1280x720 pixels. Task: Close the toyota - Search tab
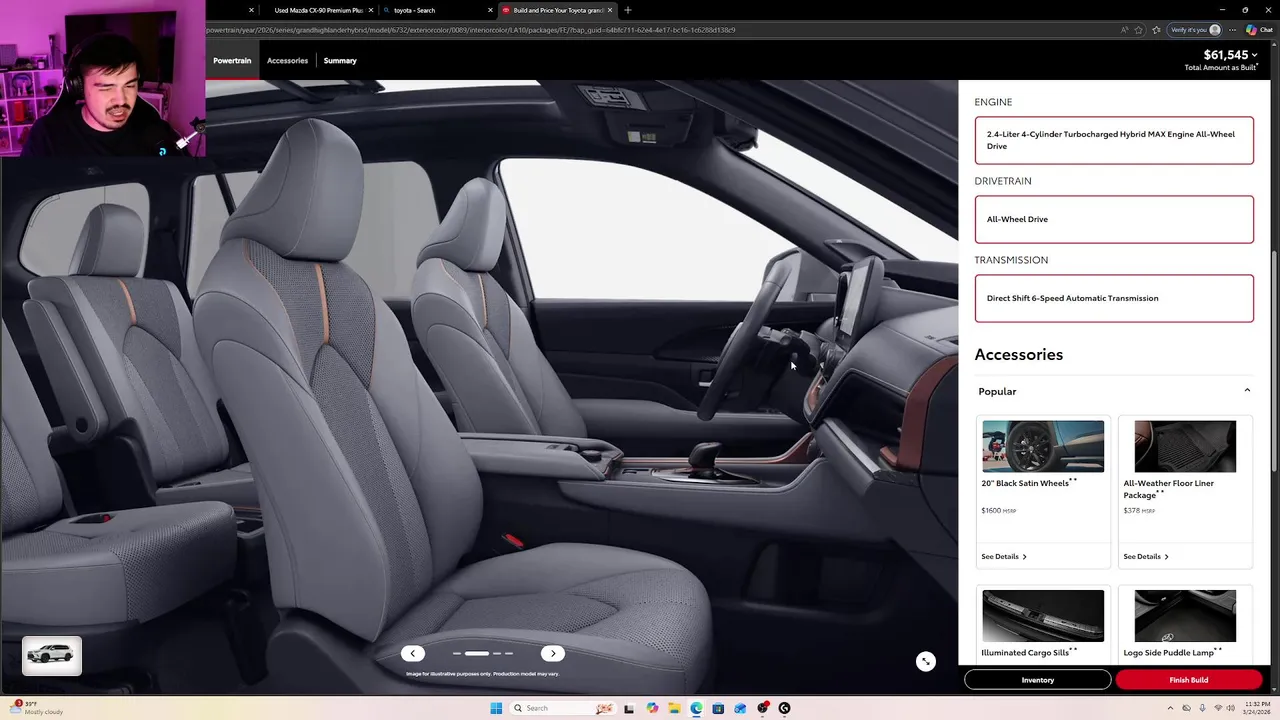point(490,10)
